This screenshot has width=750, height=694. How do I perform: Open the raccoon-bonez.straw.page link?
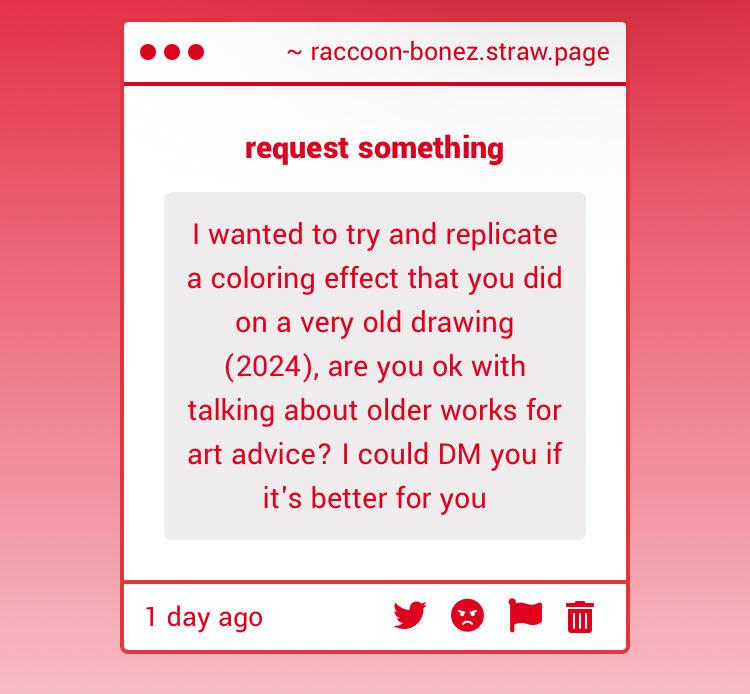[459, 52]
